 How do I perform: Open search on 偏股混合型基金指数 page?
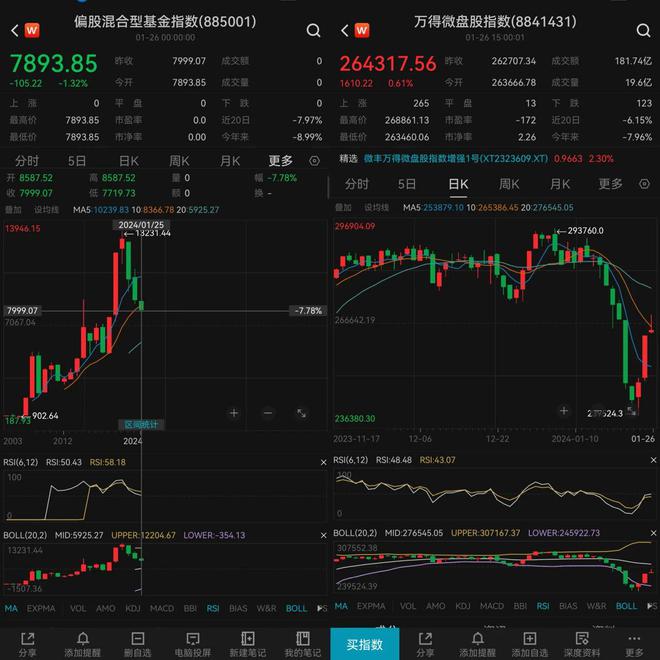(x=313, y=30)
